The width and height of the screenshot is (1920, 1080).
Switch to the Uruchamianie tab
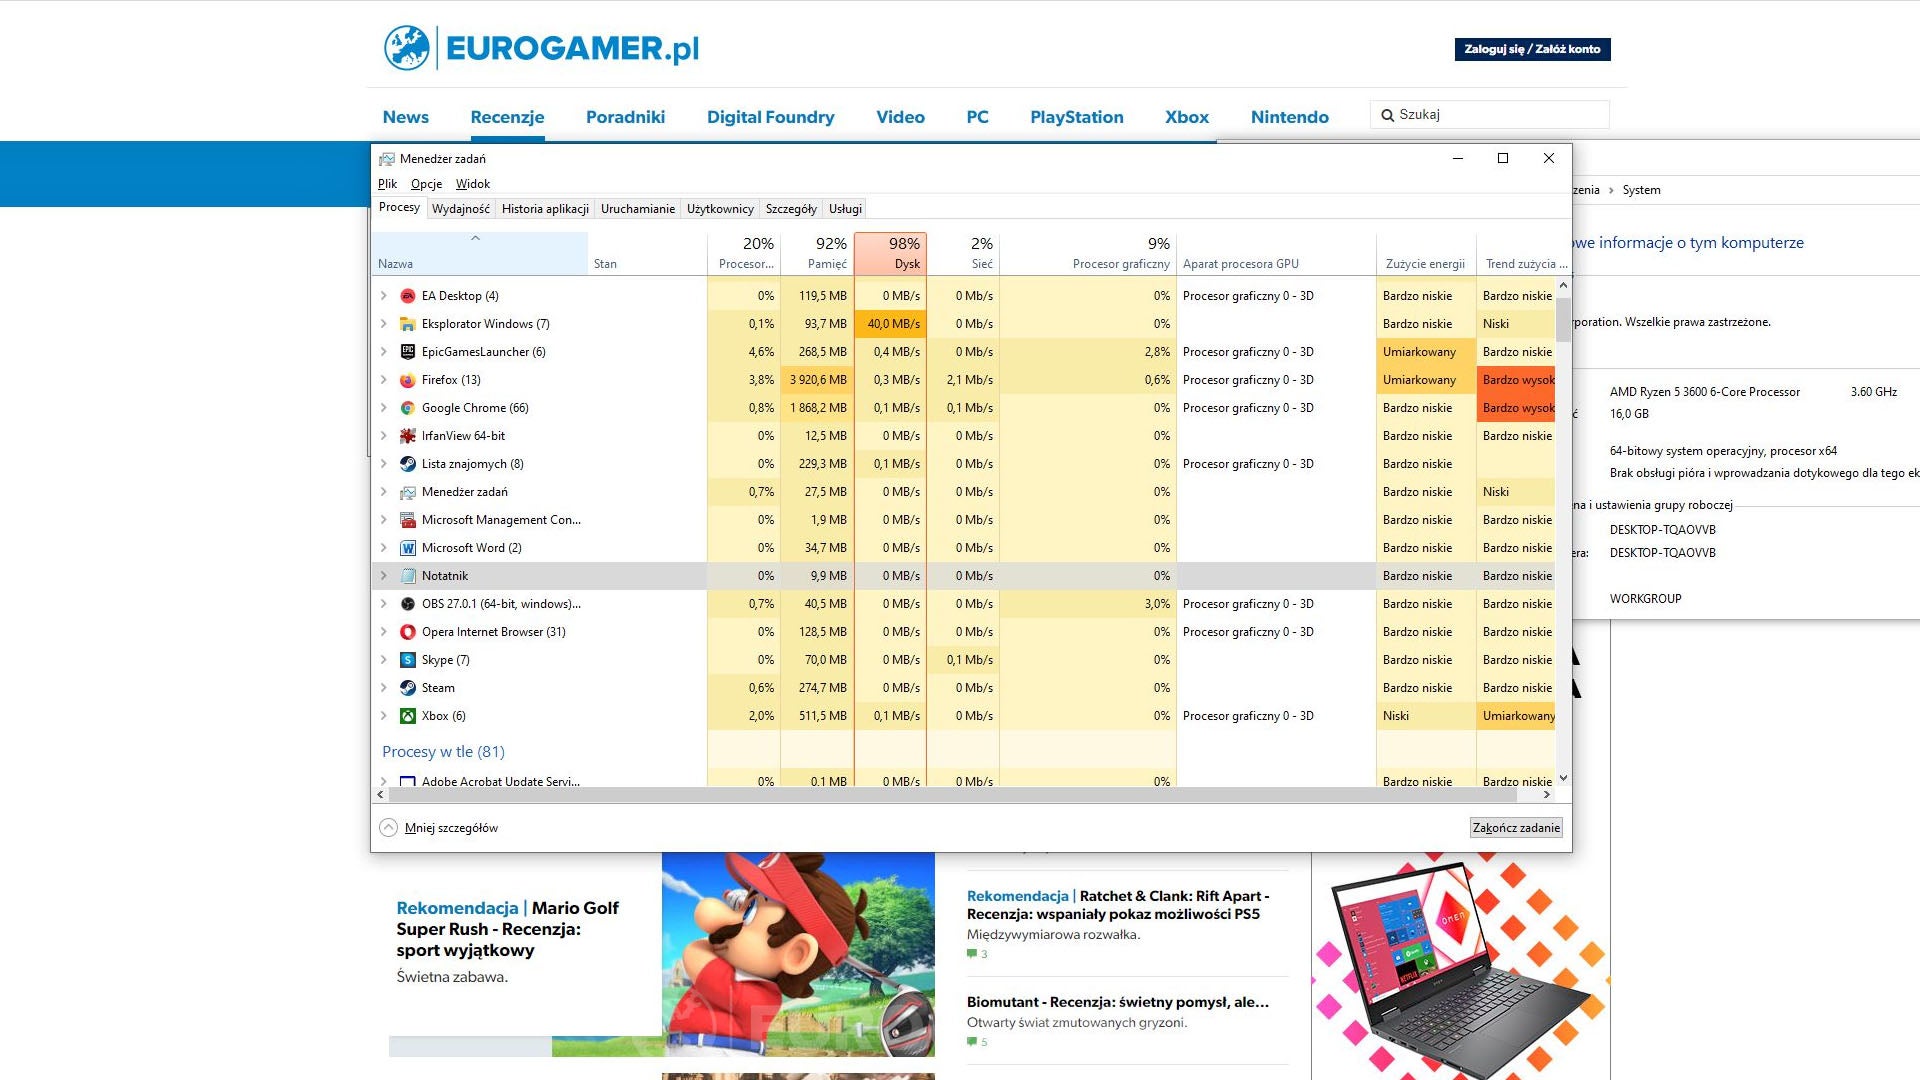pyautogui.click(x=638, y=209)
